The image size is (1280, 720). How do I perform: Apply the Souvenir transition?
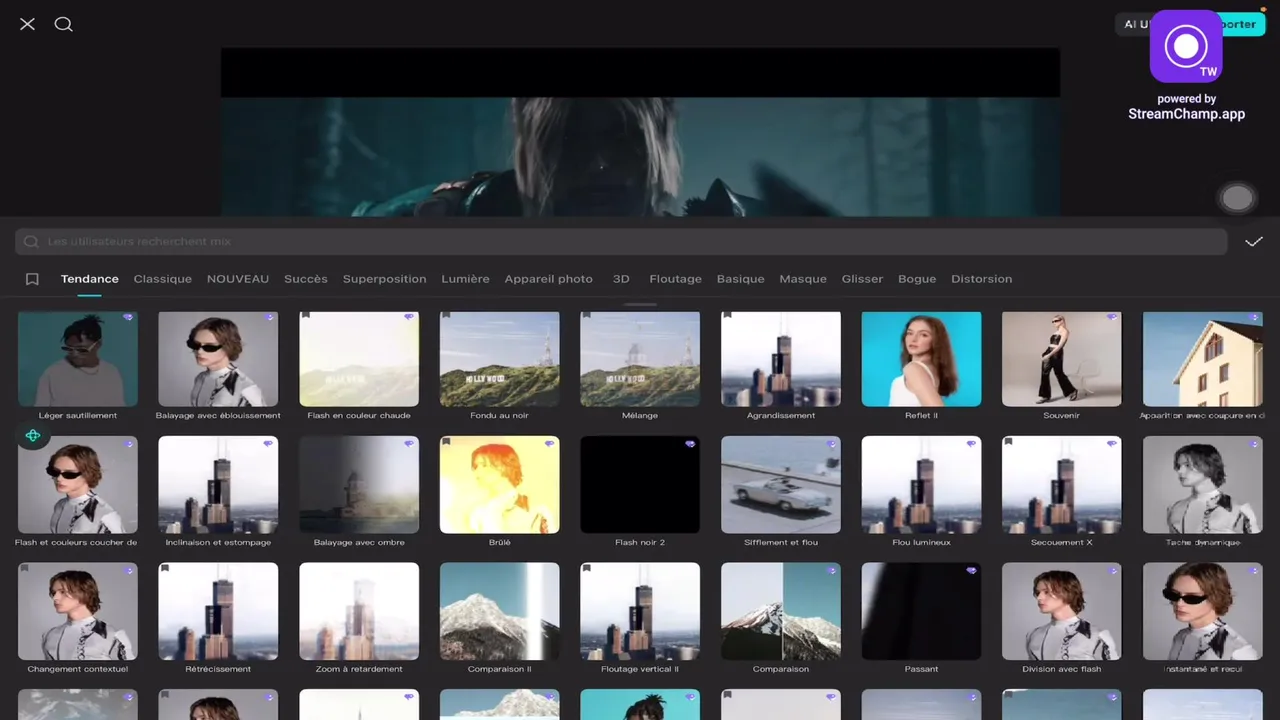(x=1062, y=359)
